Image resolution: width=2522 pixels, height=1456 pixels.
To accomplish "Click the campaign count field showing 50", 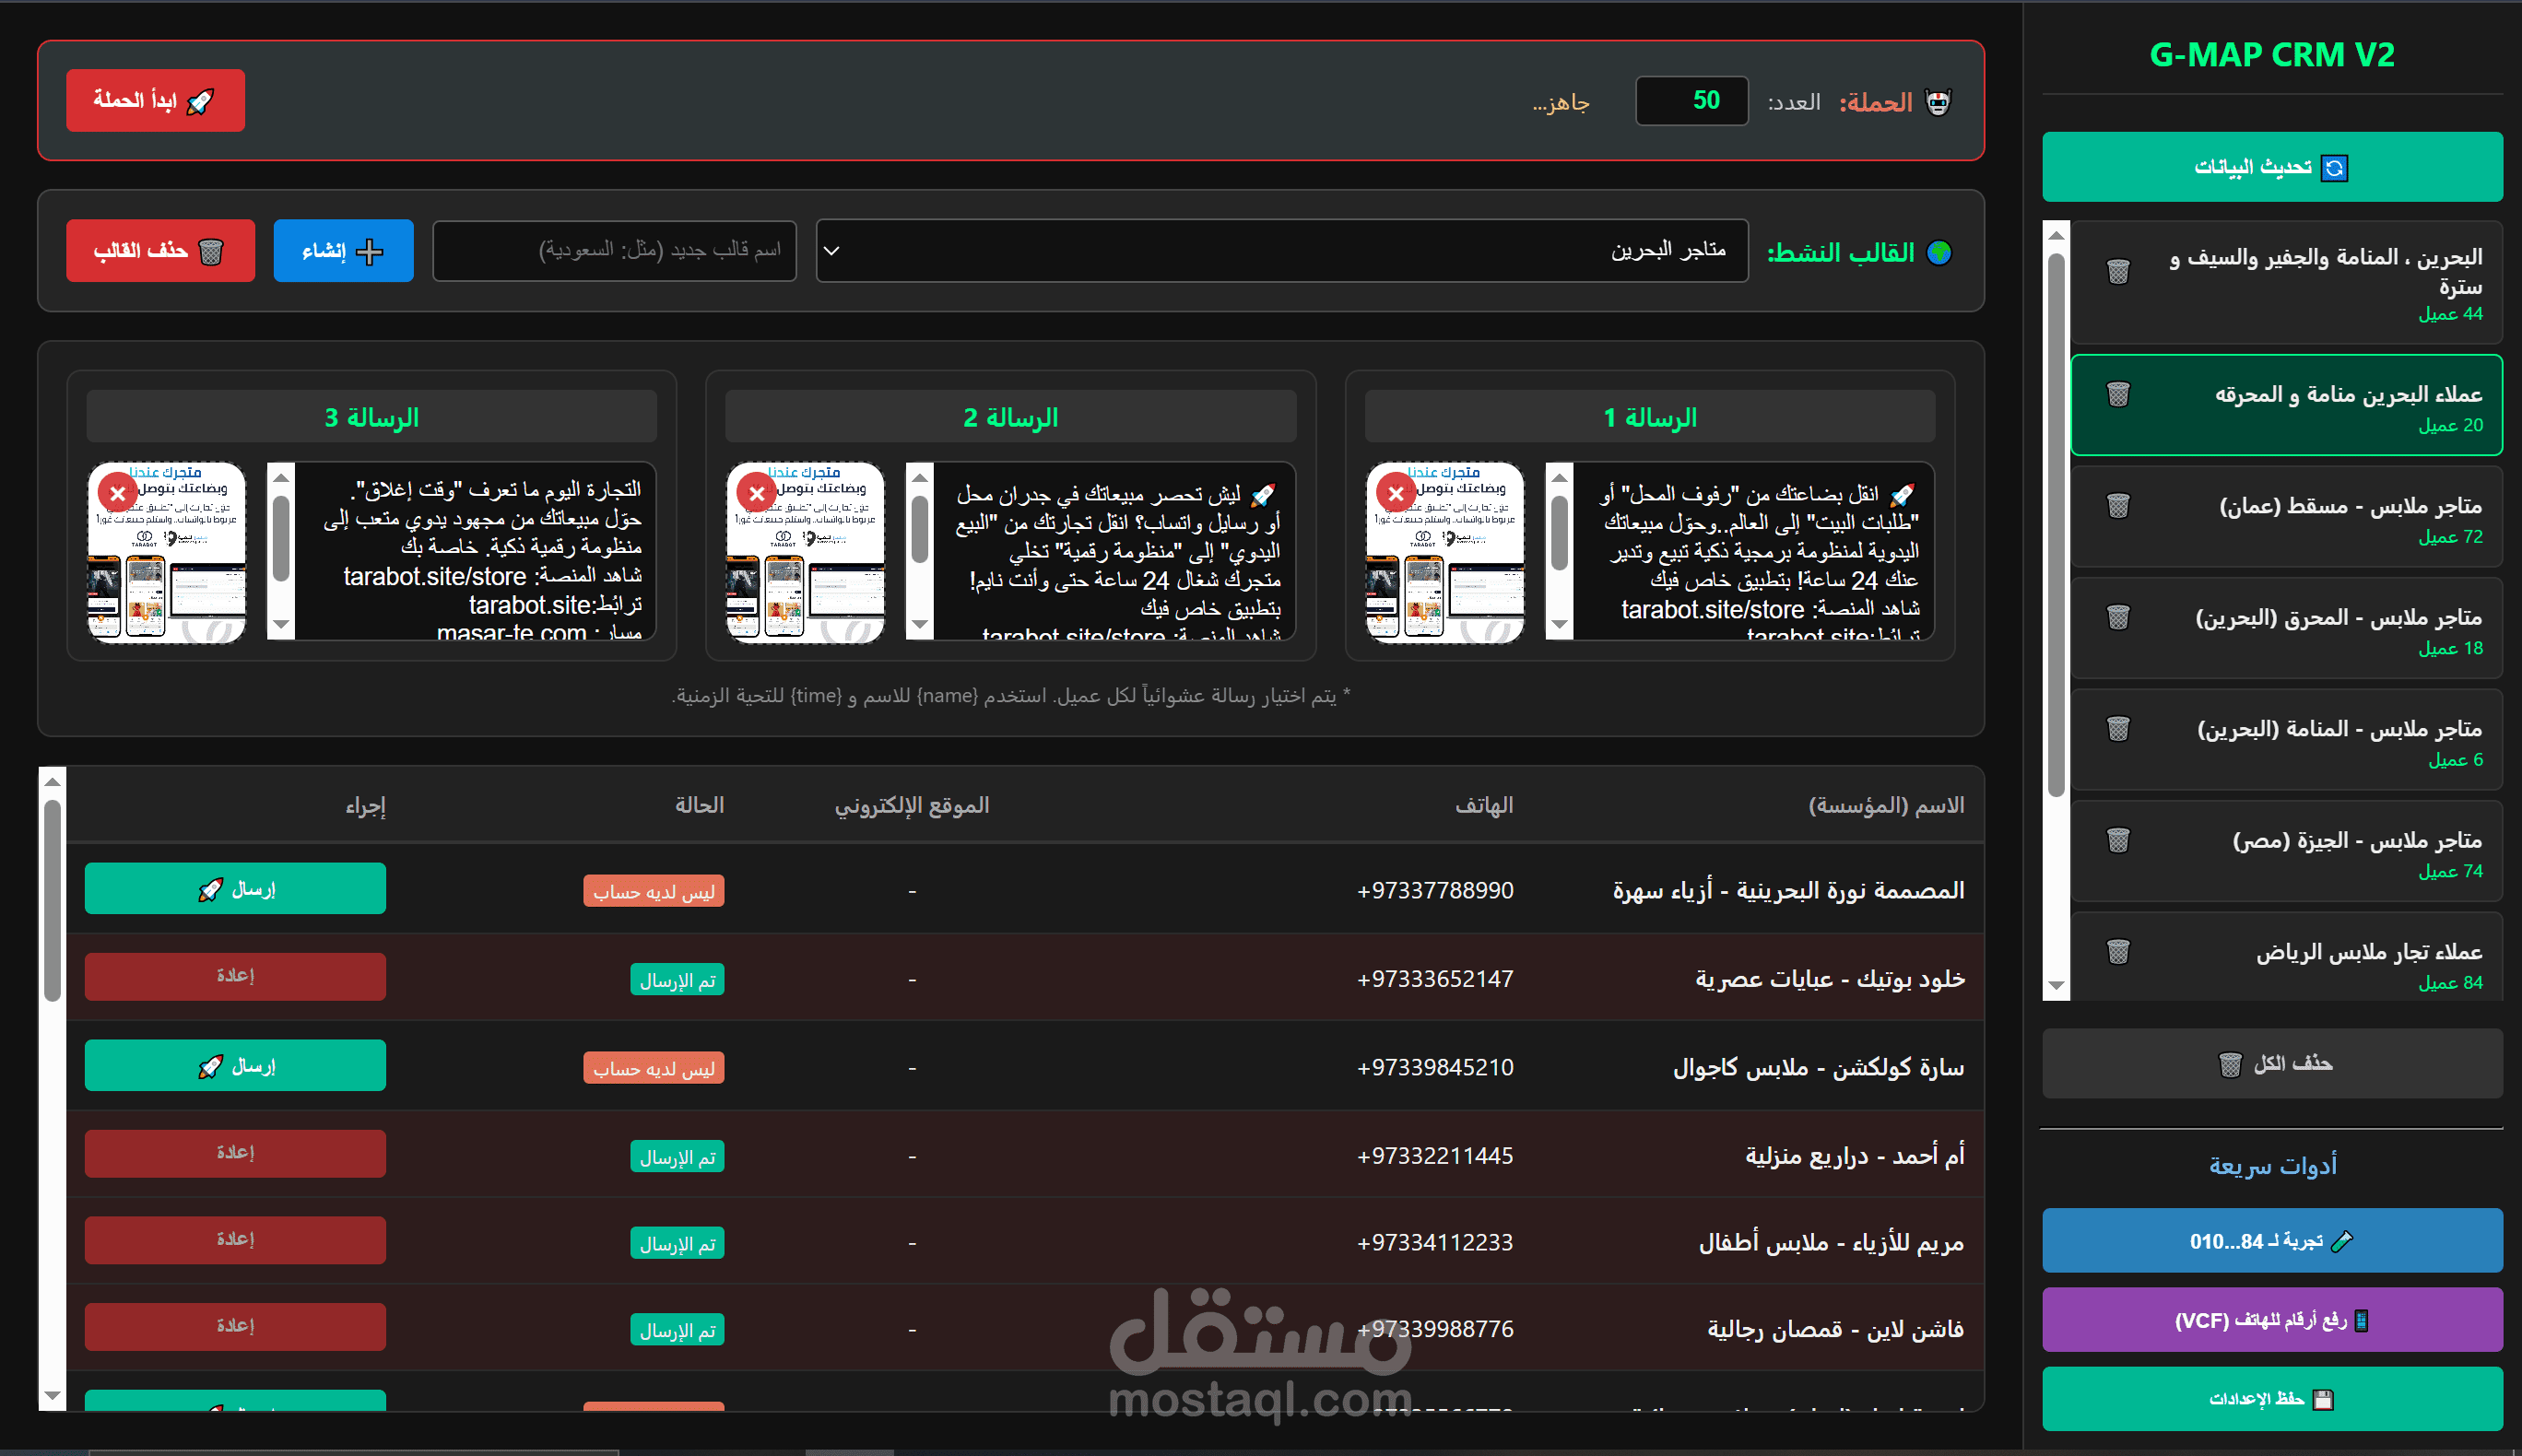I will tap(1692, 101).
